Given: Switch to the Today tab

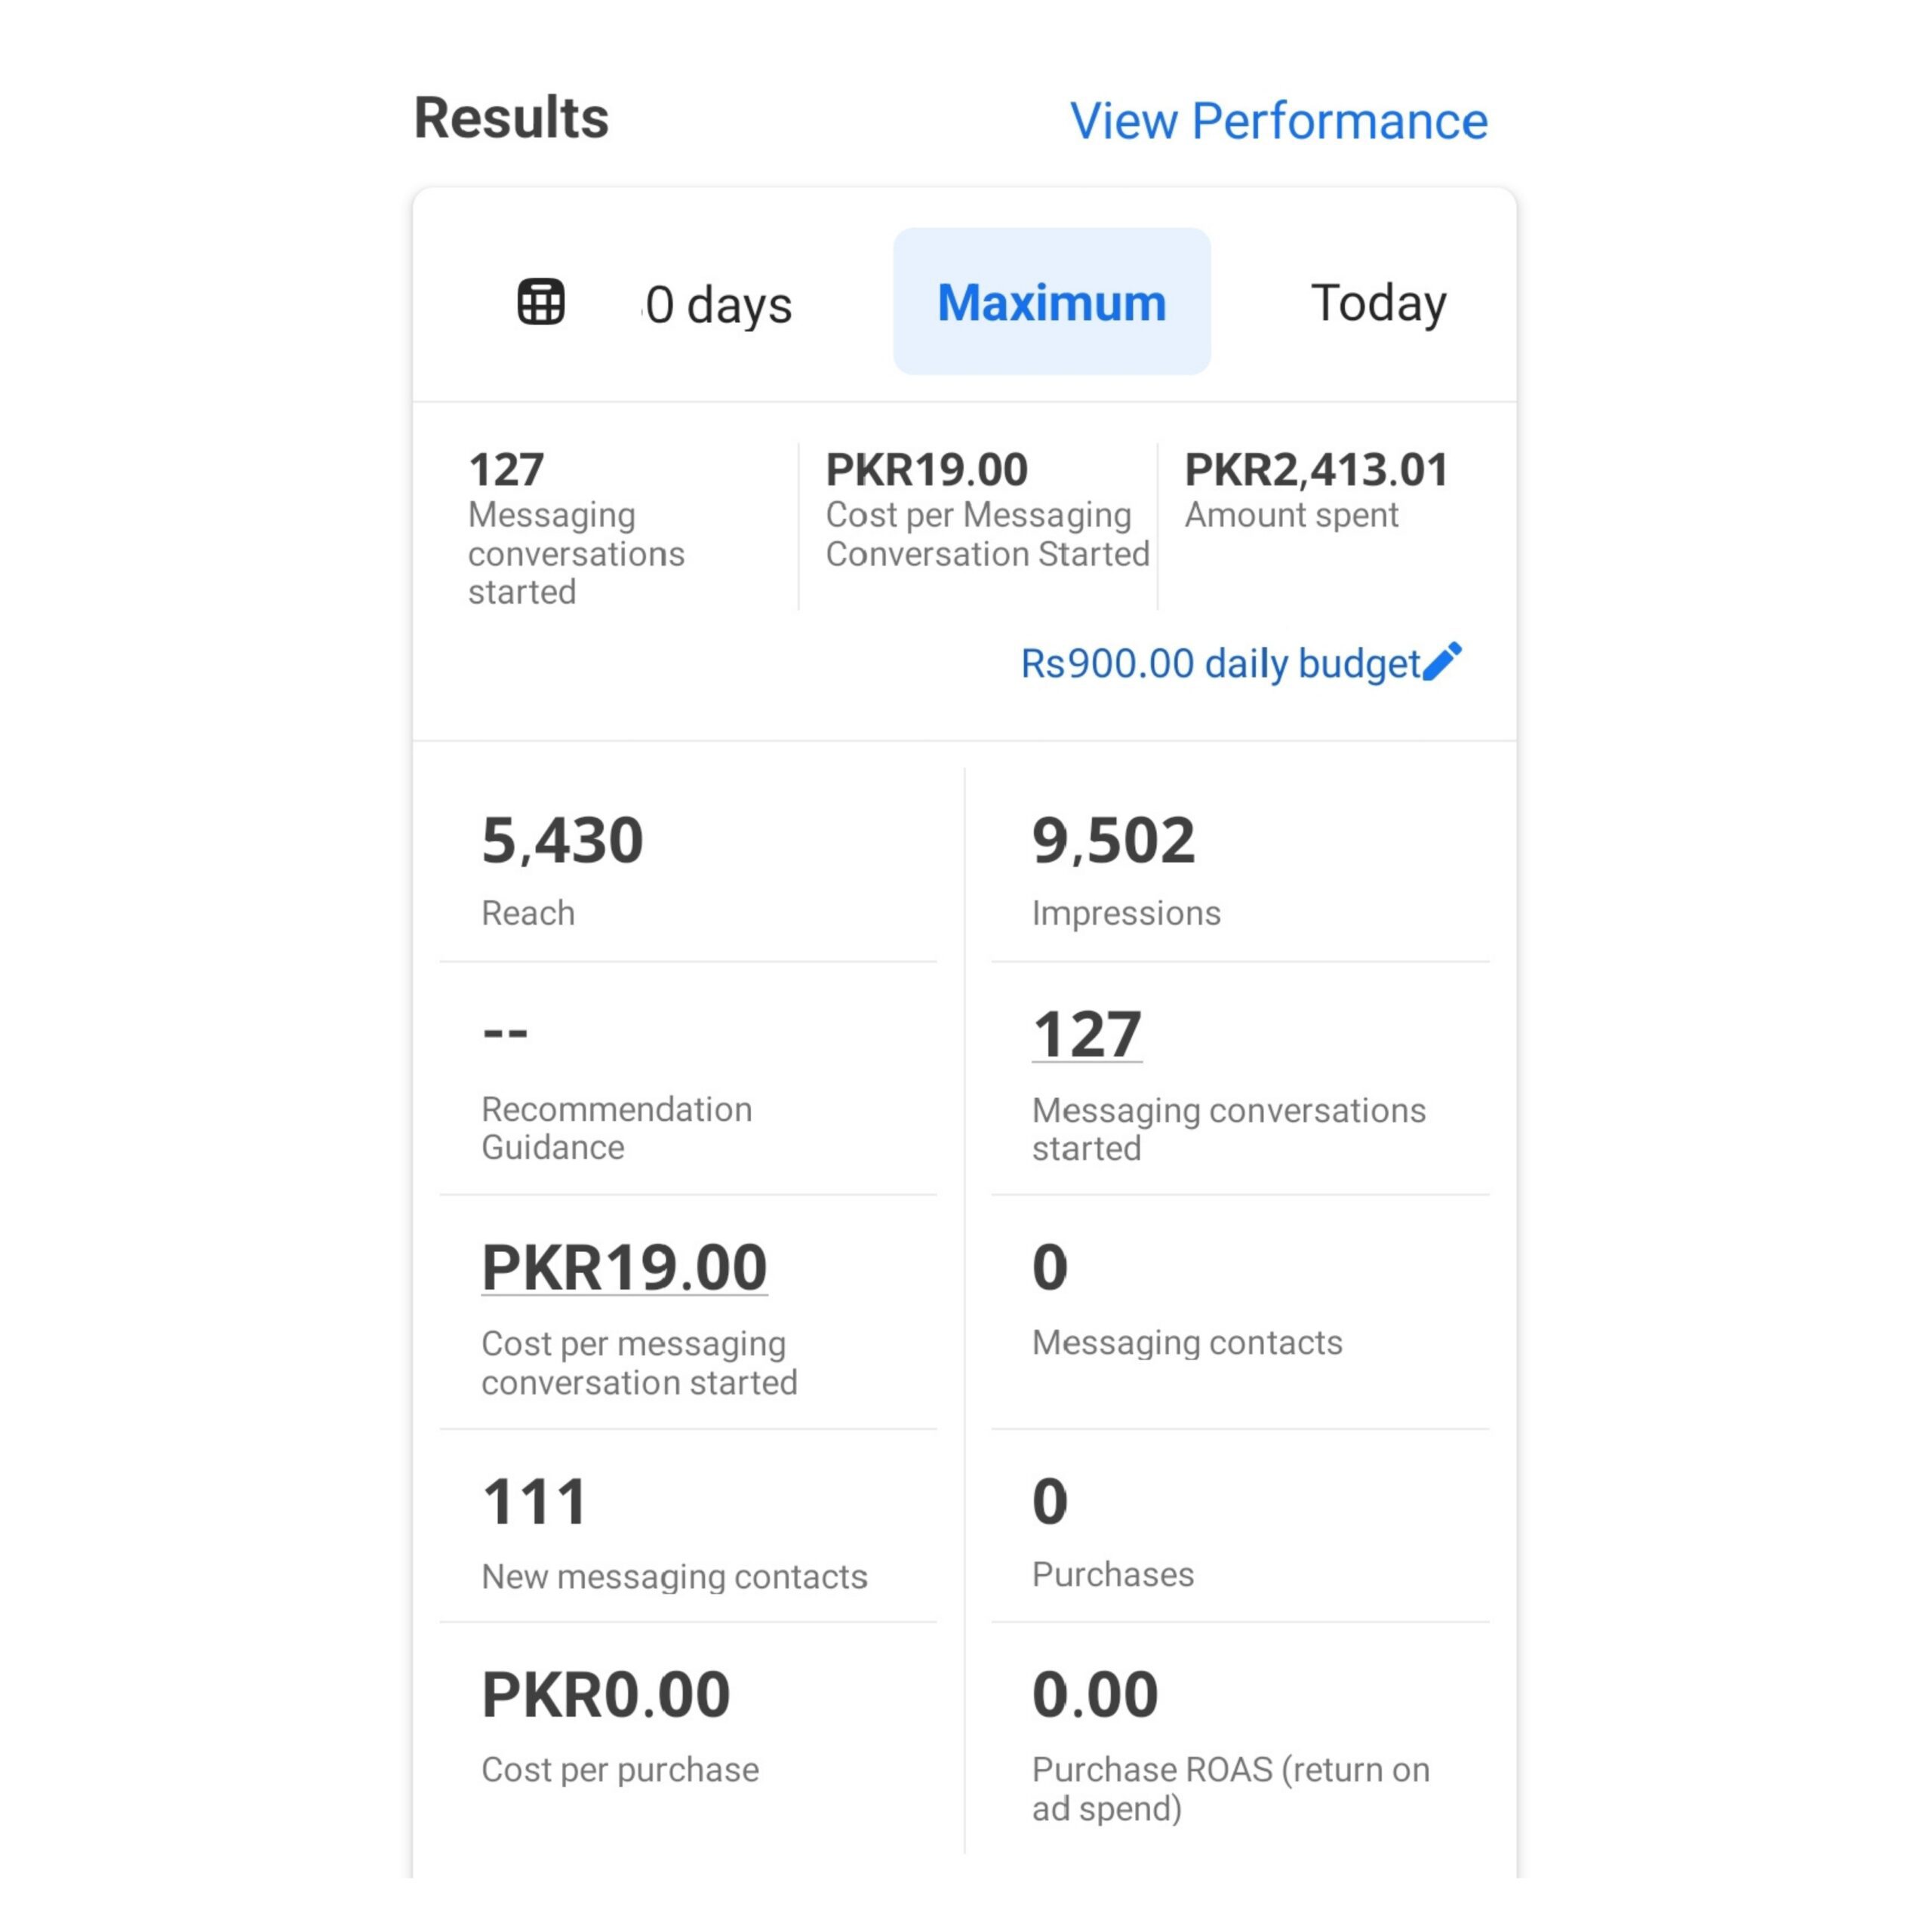Looking at the screenshot, I should tap(1377, 302).
